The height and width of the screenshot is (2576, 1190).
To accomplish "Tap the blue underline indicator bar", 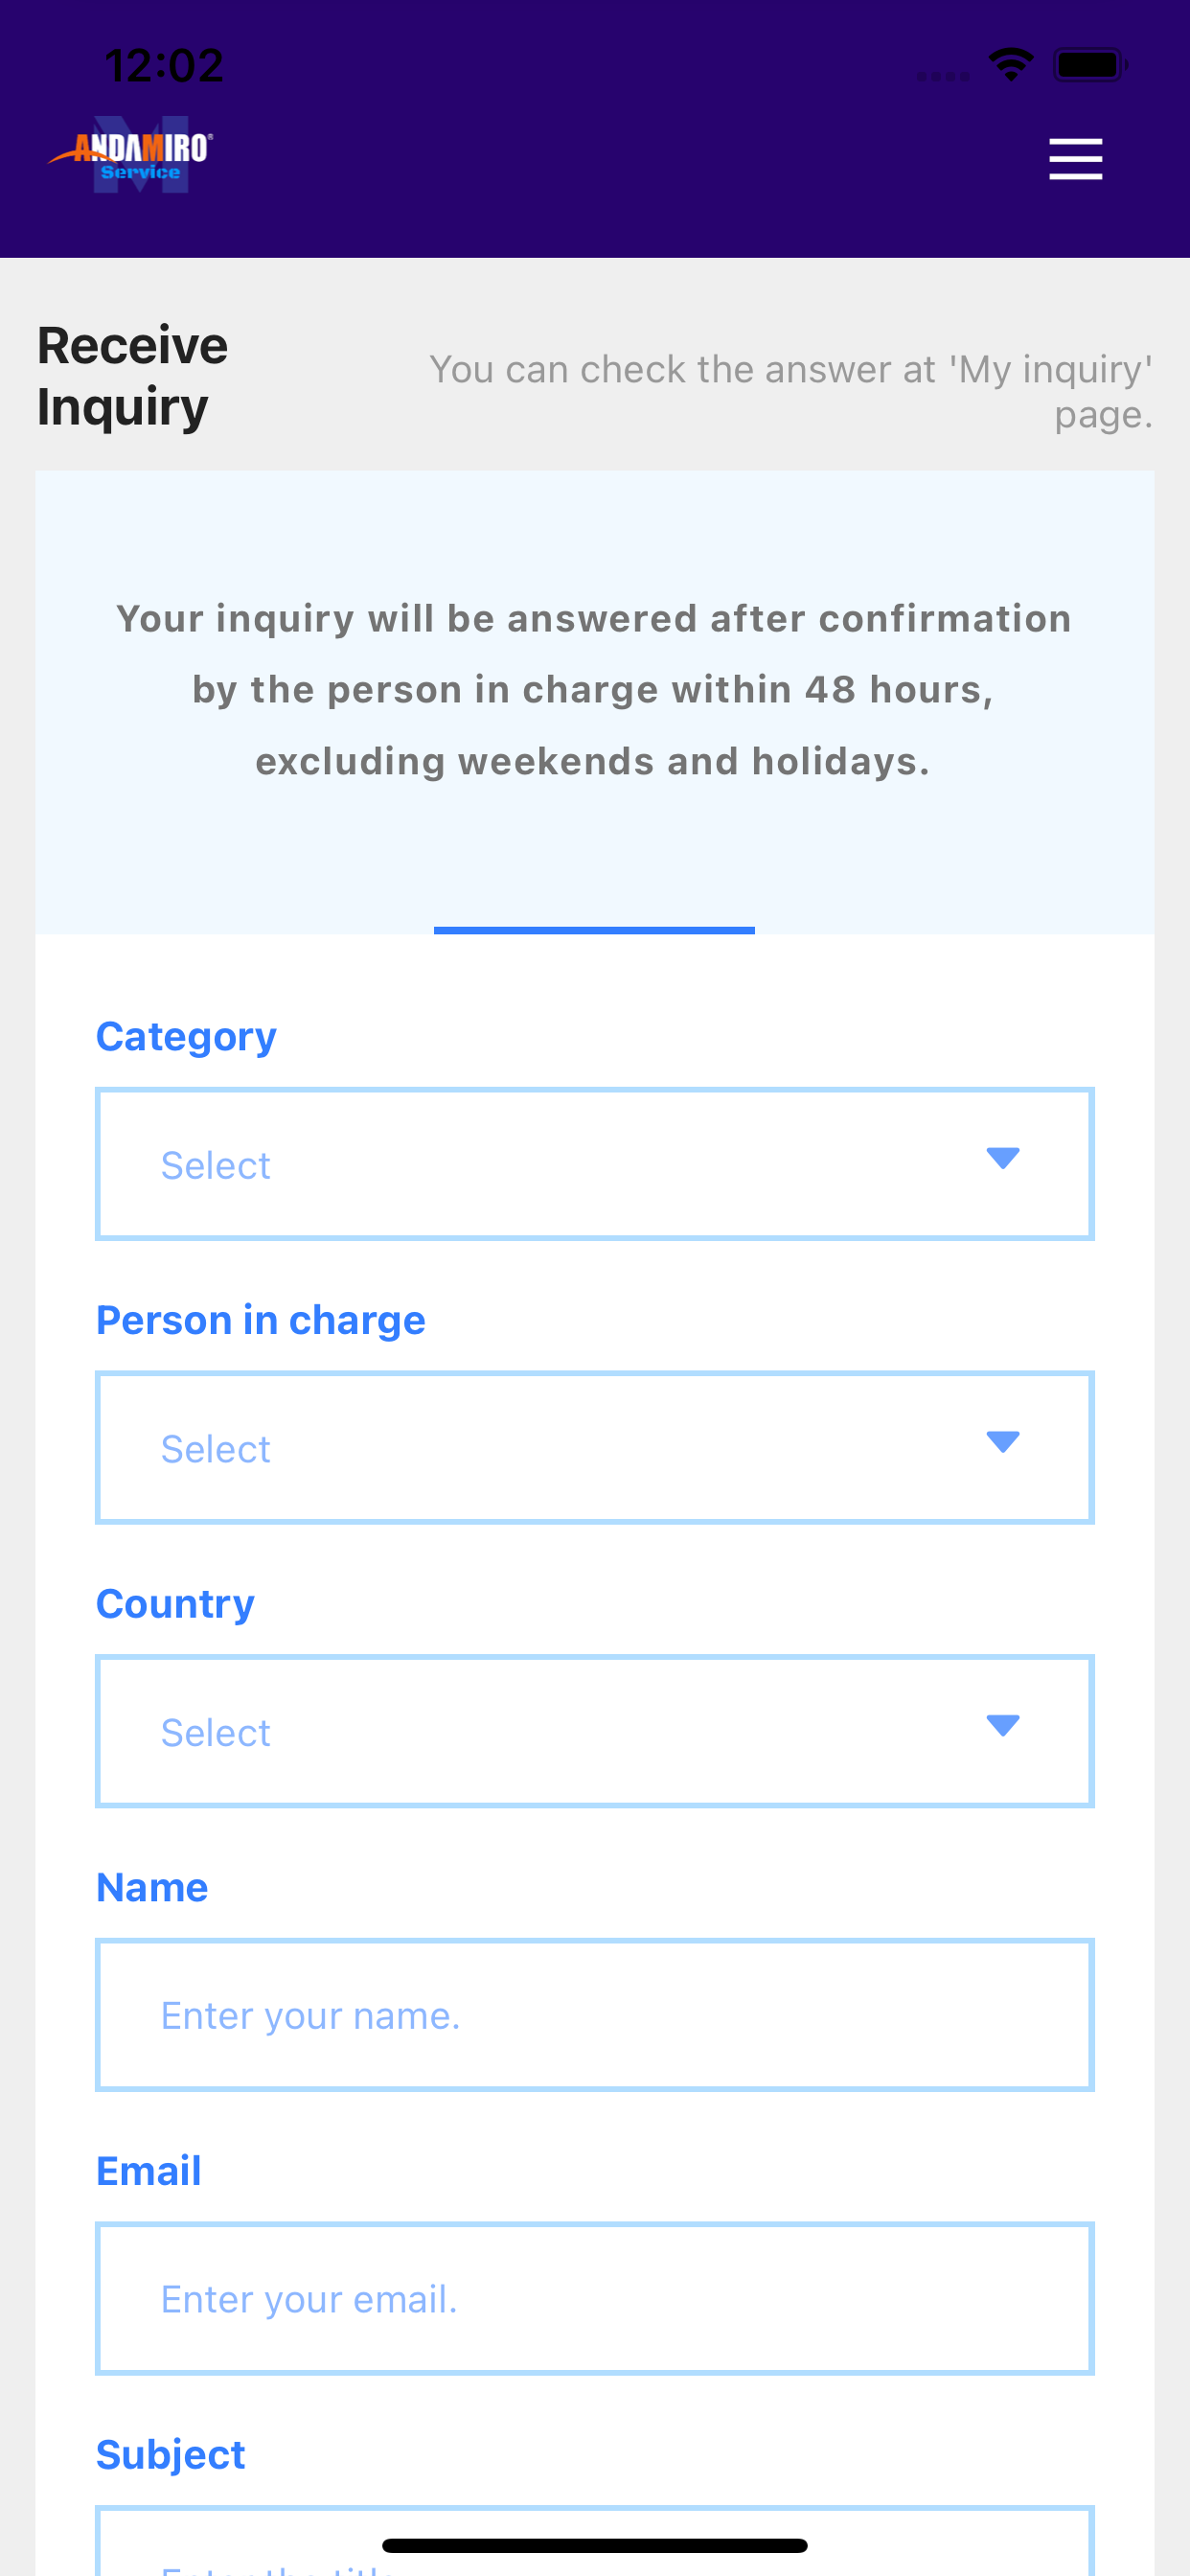I will click(x=594, y=930).
